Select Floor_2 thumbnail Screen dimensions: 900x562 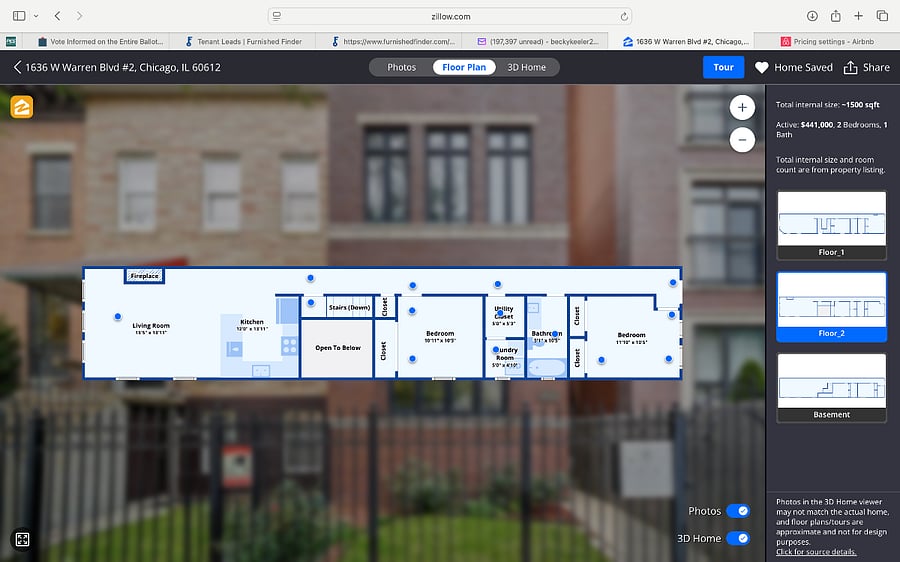pos(831,307)
